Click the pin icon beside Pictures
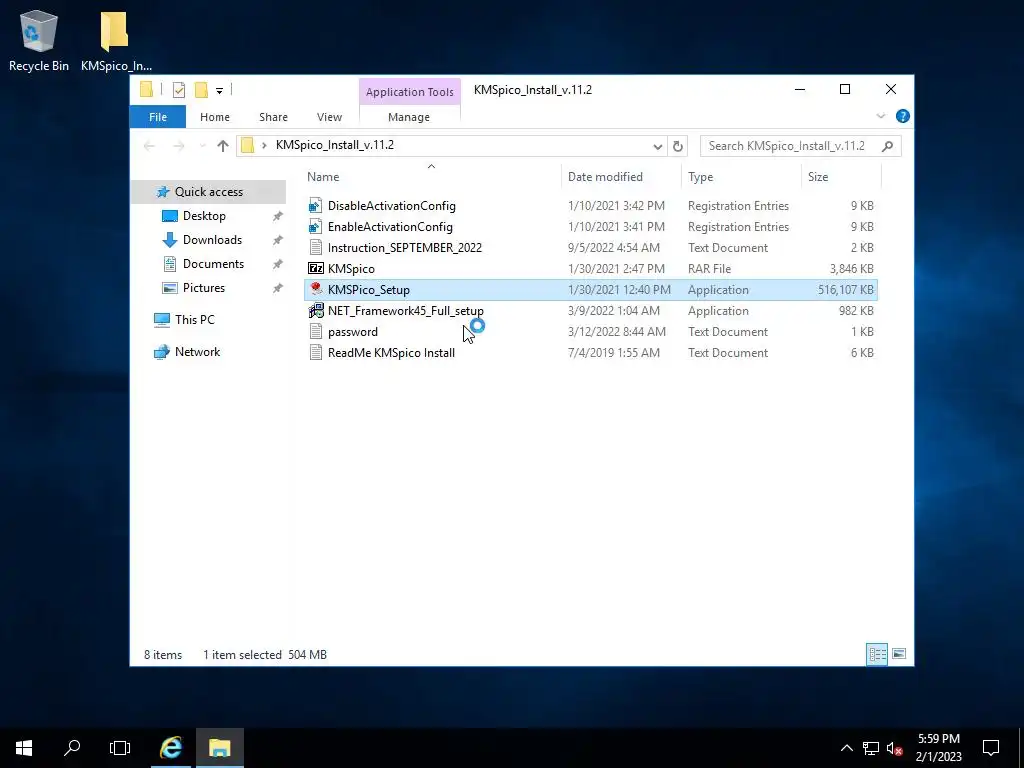Screen dimensions: 1024x768 tap(278, 288)
